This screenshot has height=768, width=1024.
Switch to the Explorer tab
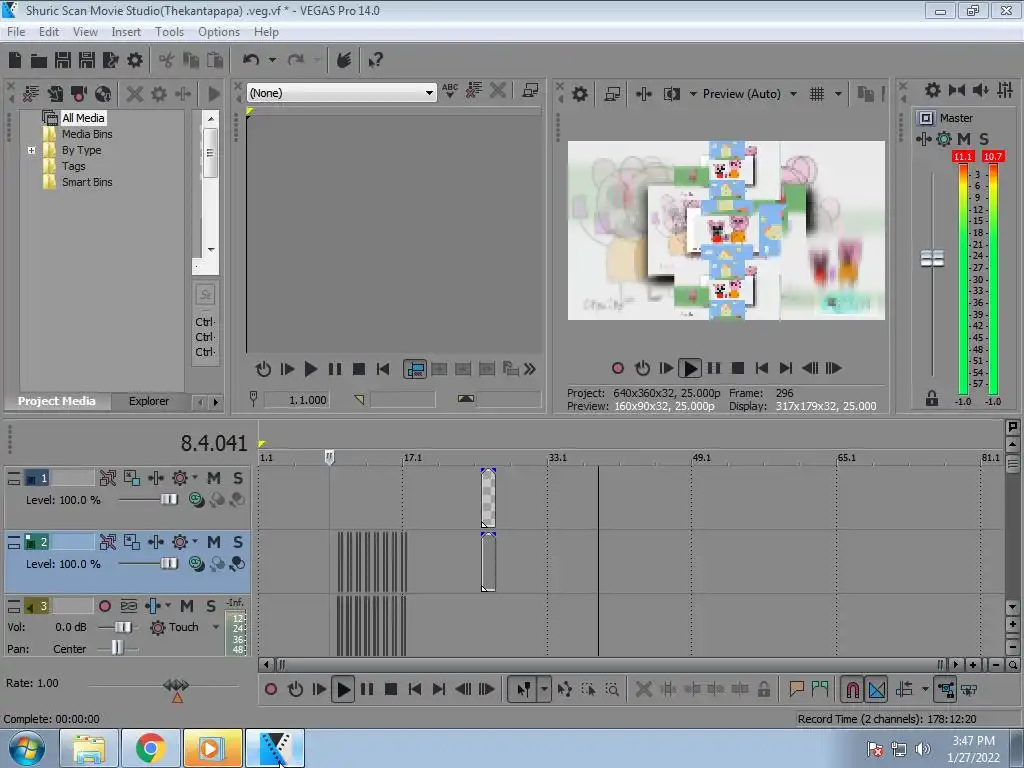(x=149, y=401)
